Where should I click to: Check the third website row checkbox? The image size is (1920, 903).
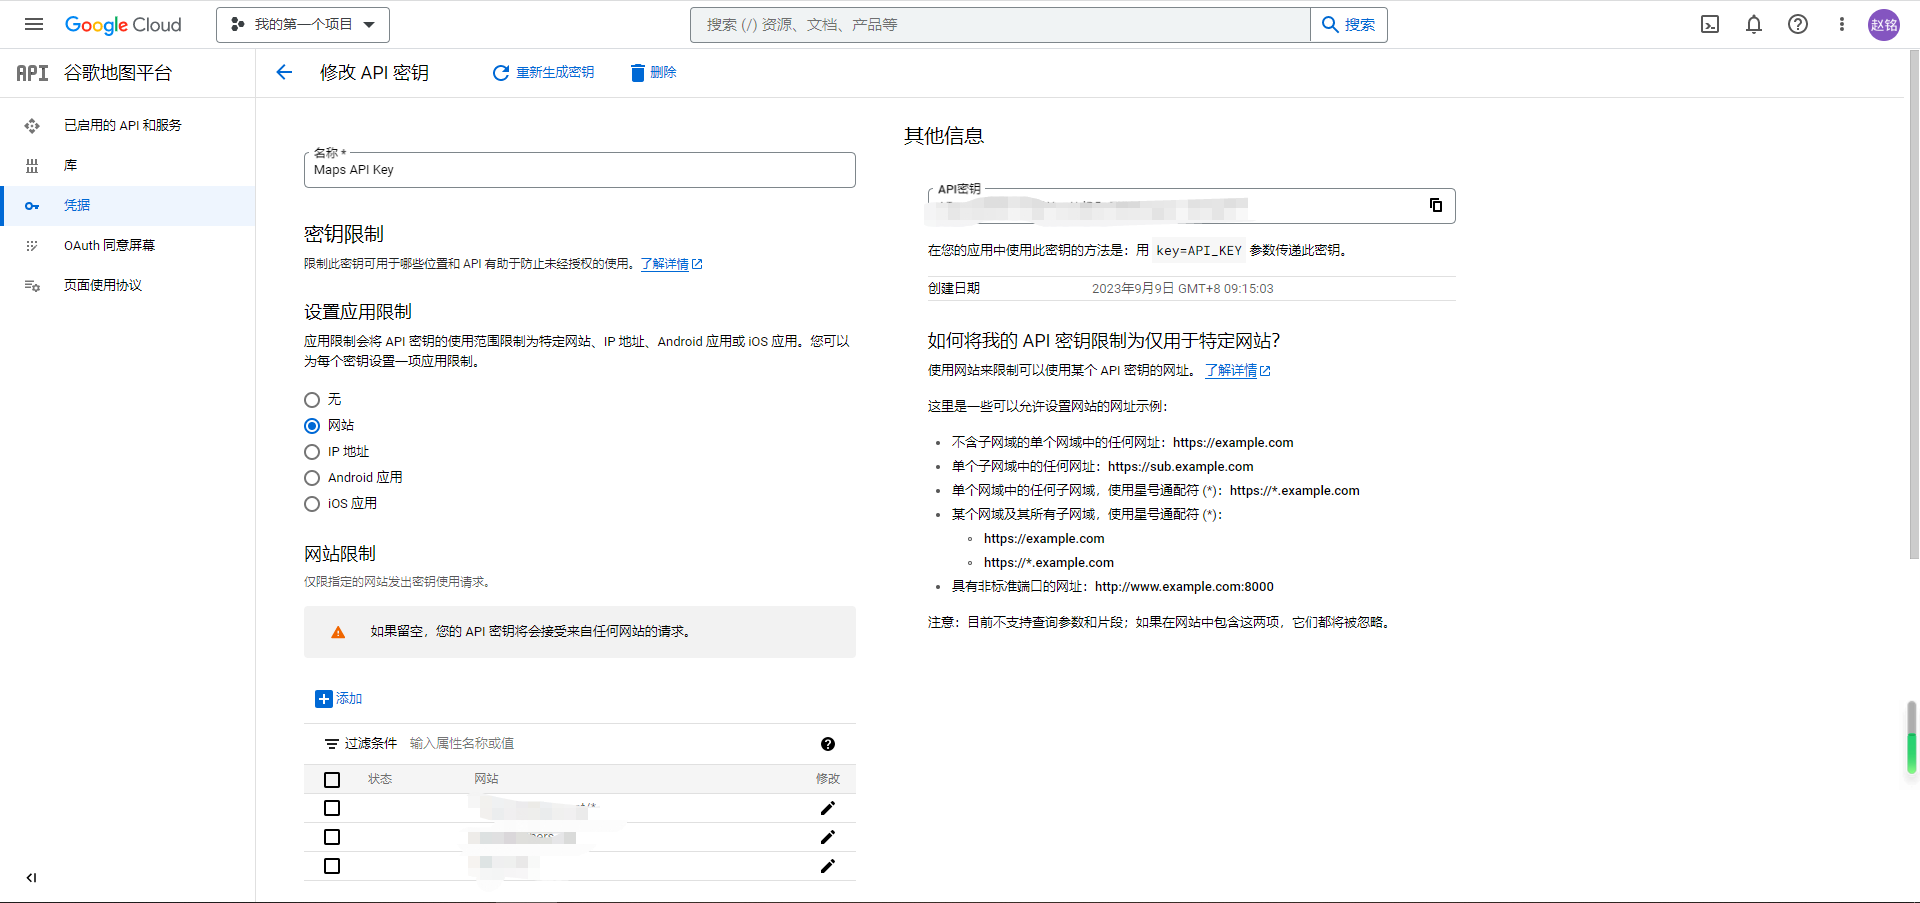point(332,866)
